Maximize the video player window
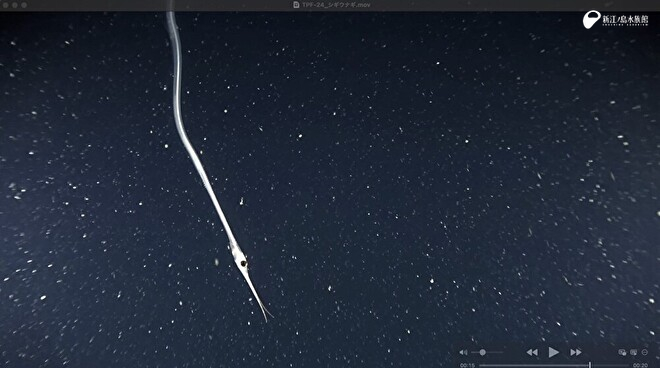Screen dimensions: 660x368 24,5
